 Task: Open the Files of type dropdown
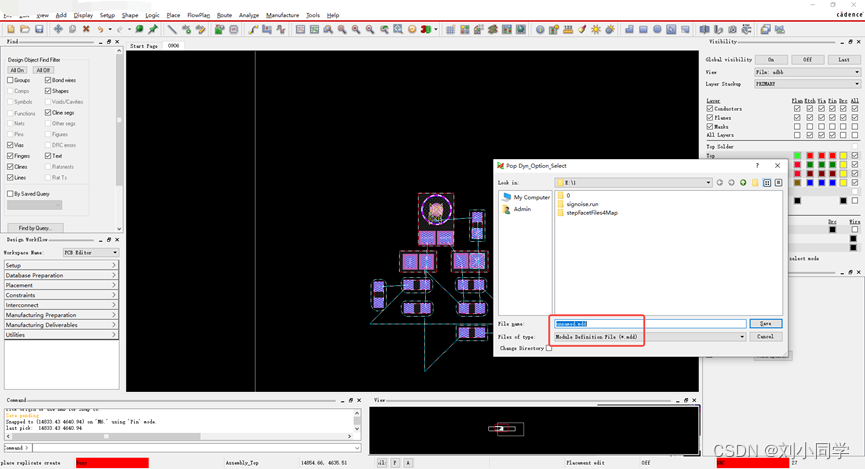coord(742,337)
